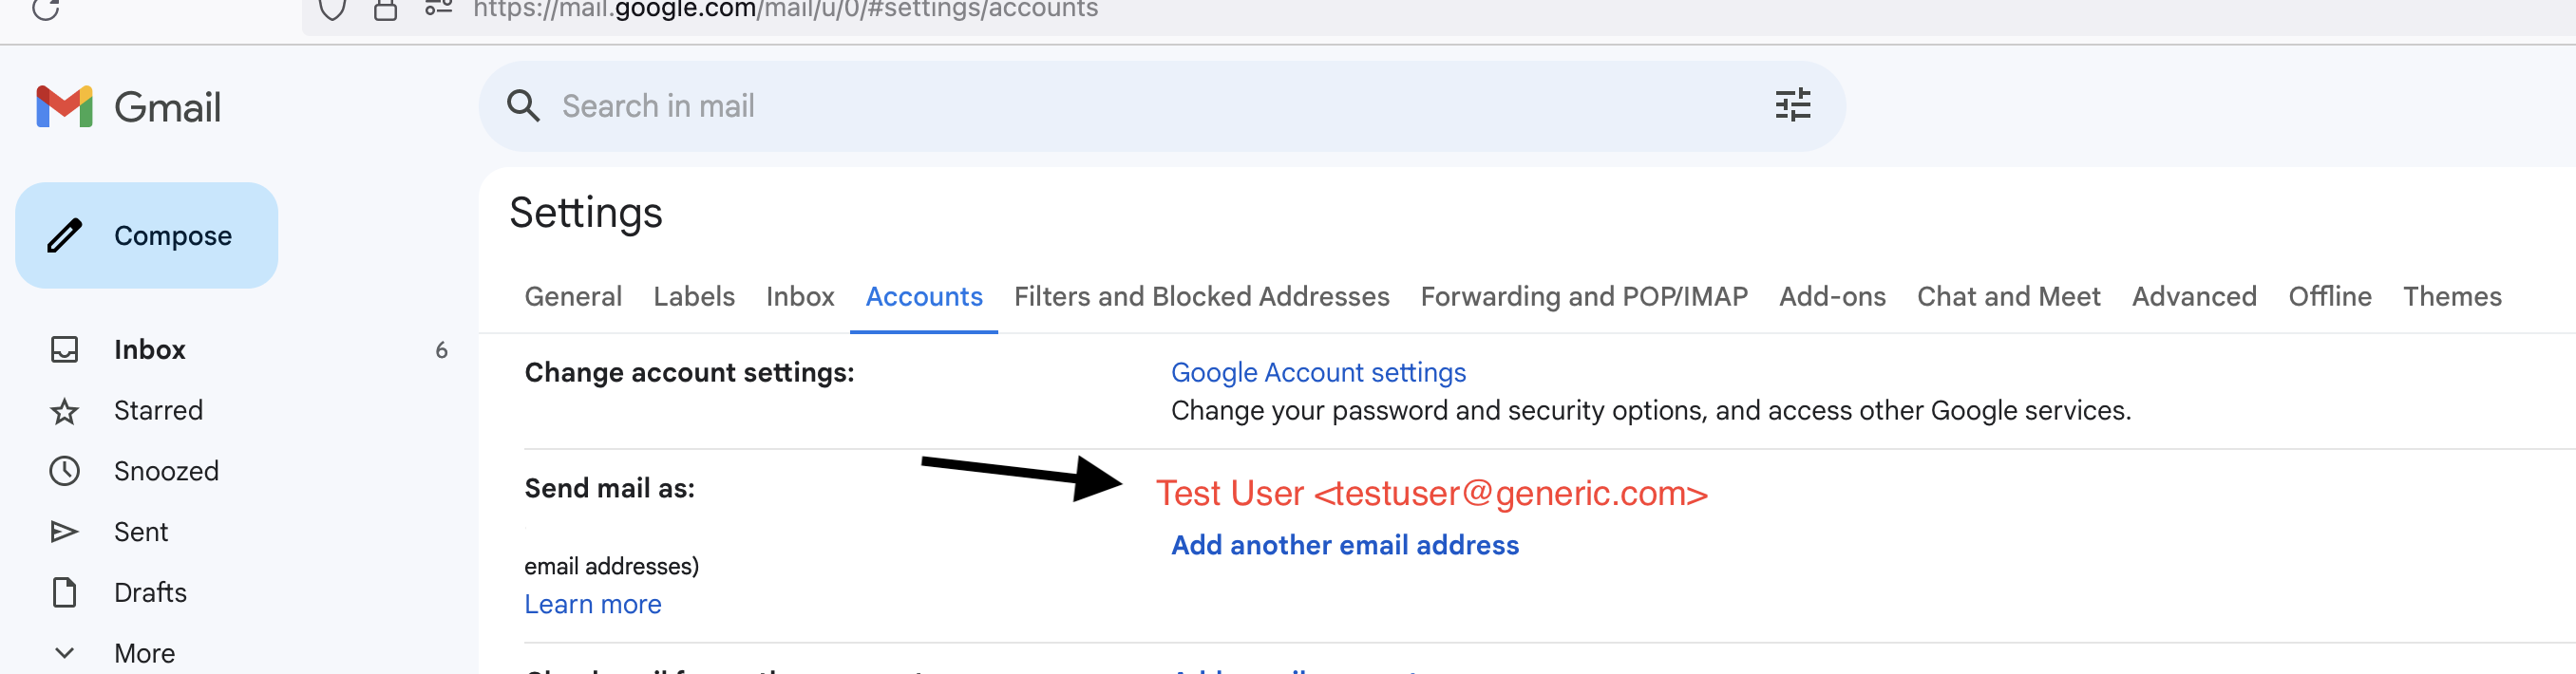
Task: Reload the page in browser
Action: 46,9
